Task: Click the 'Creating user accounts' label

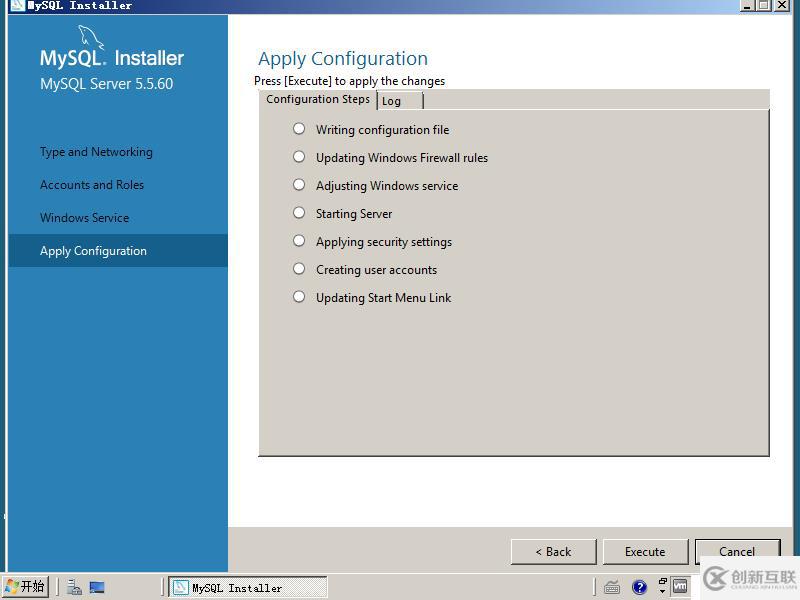Action: coord(376,270)
